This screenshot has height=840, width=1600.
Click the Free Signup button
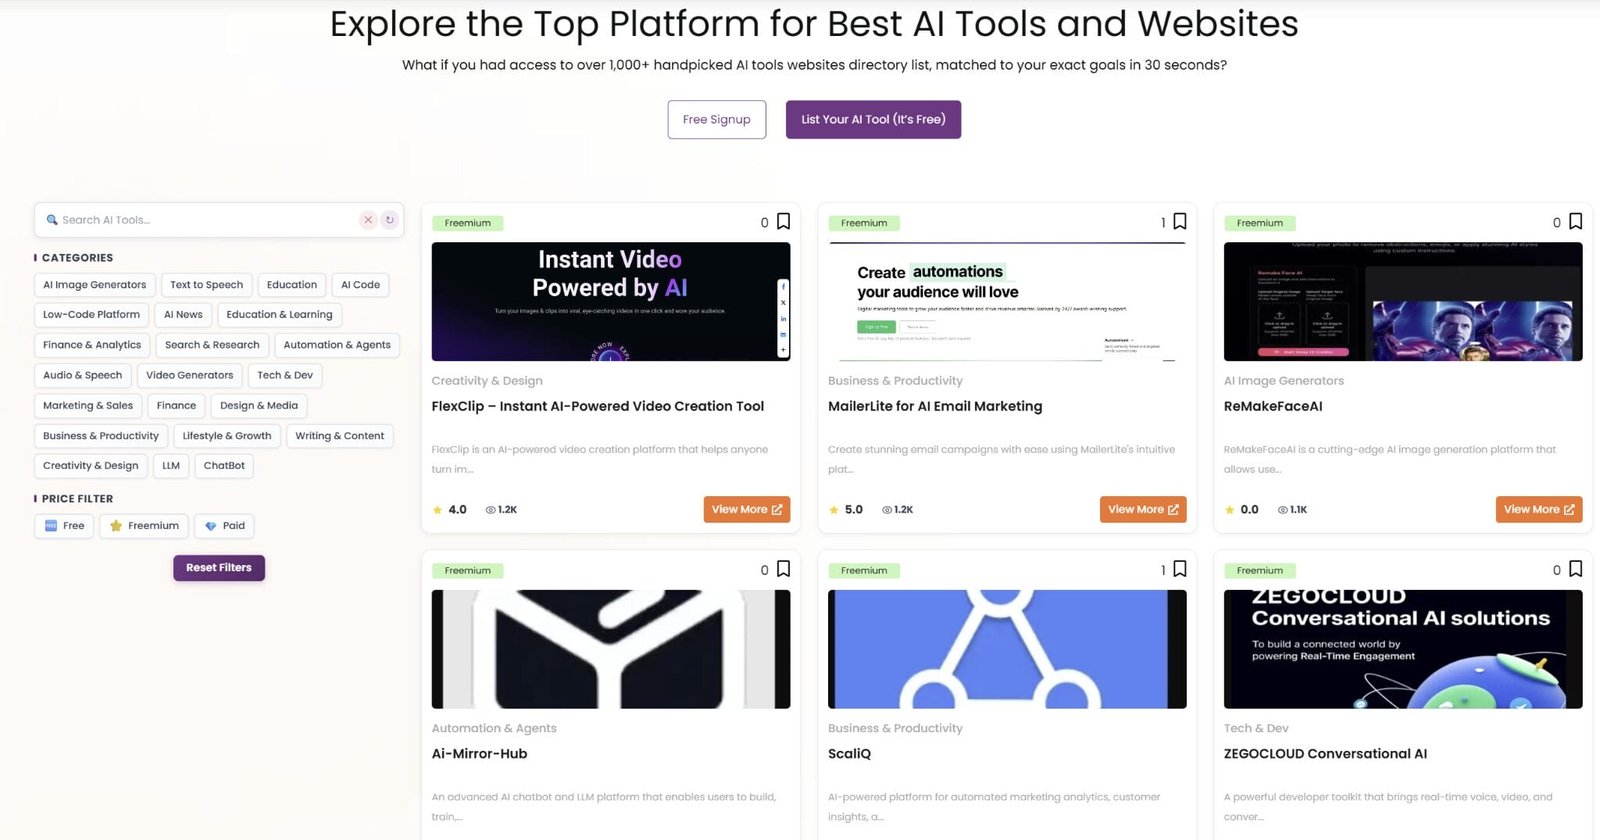(717, 120)
